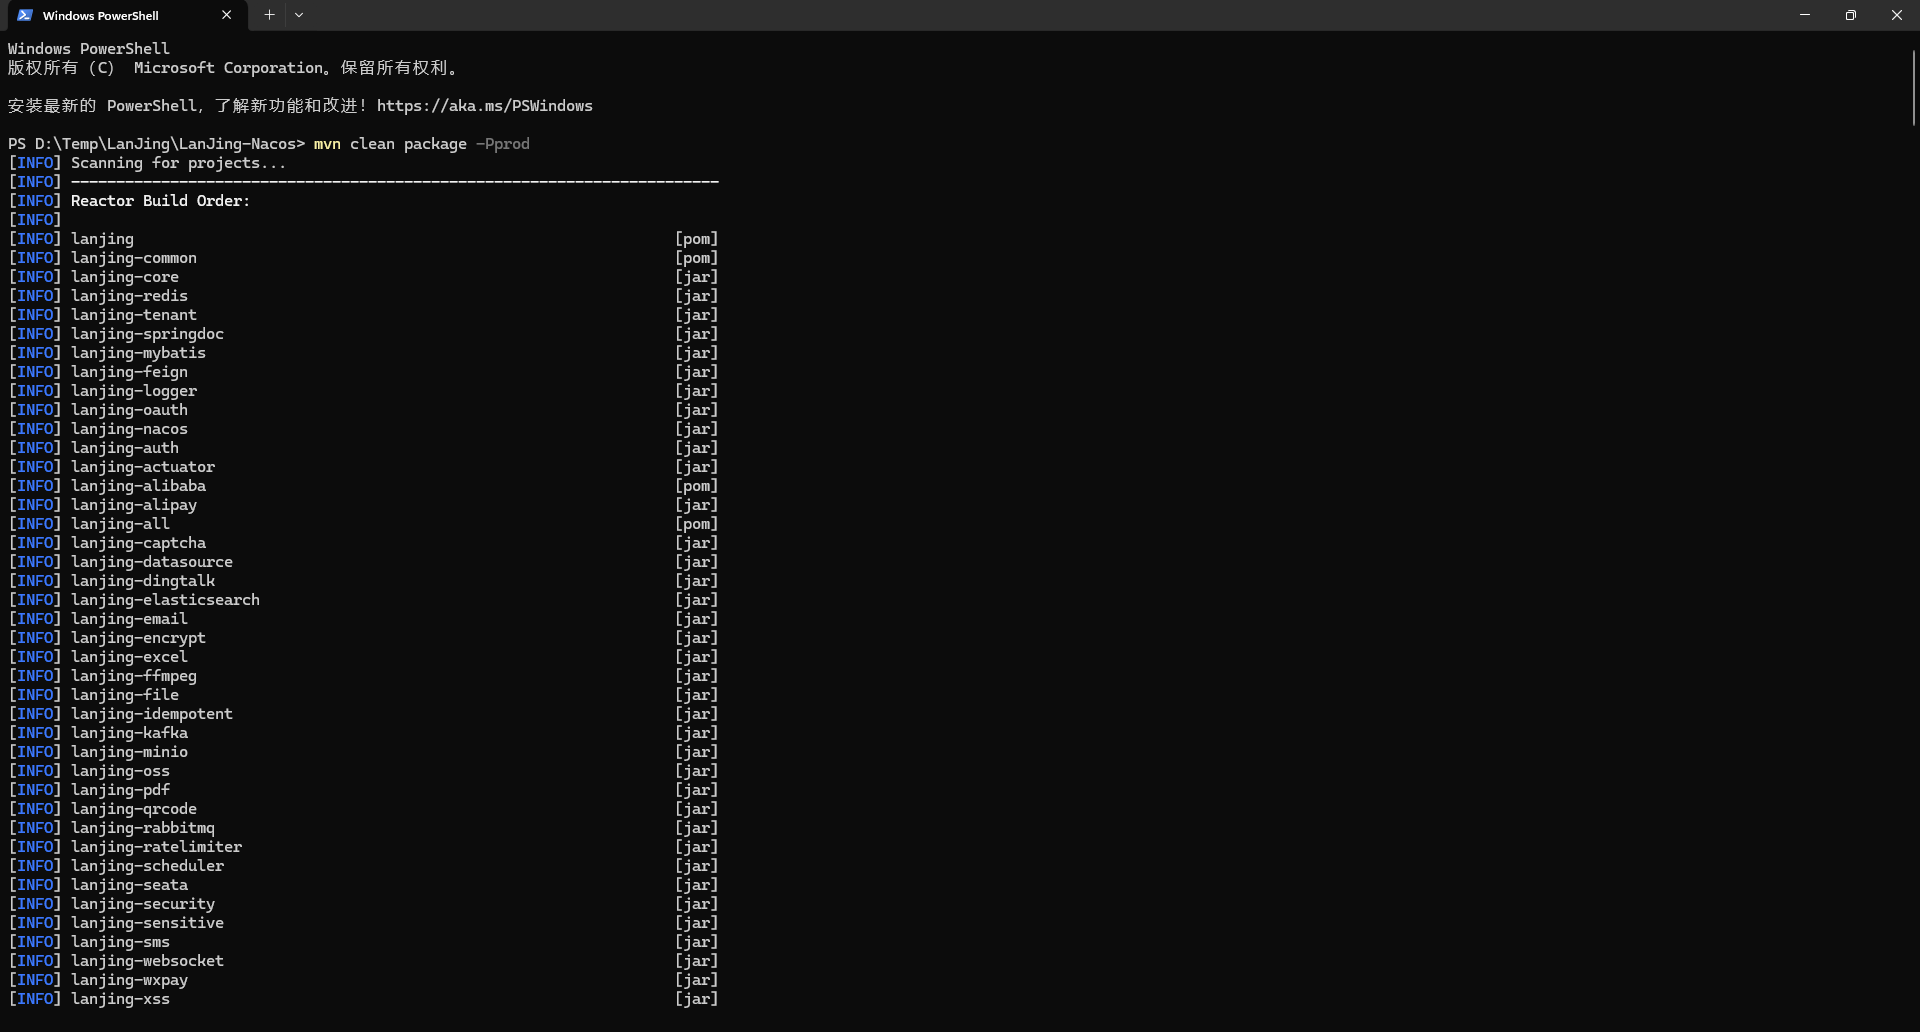Click the '-Pprod' argument text
Screen dimensions: 1920x1032
point(503,144)
